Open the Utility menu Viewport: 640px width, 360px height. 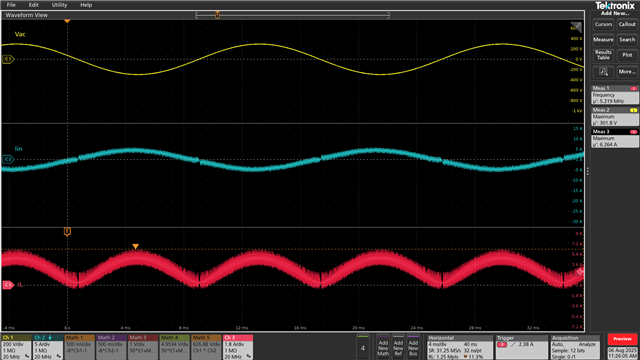click(x=59, y=5)
